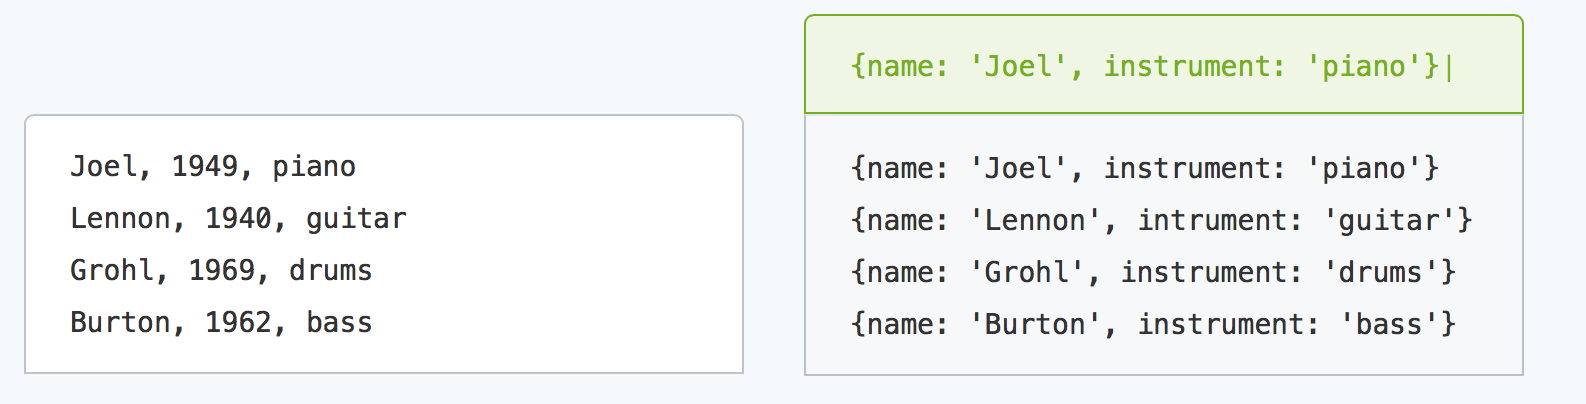Click the Grohl drums output row
Image resolution: width=1586 pixels, height=404 pixels.
pos(1153,272)
